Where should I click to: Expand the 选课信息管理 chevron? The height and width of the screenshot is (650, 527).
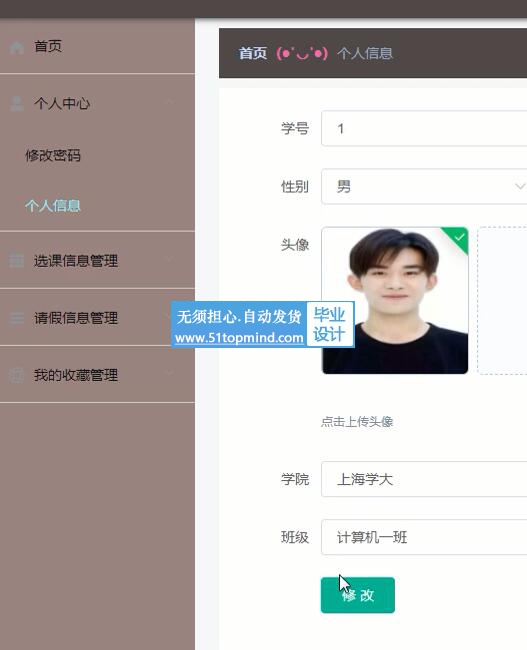point(169,259)
